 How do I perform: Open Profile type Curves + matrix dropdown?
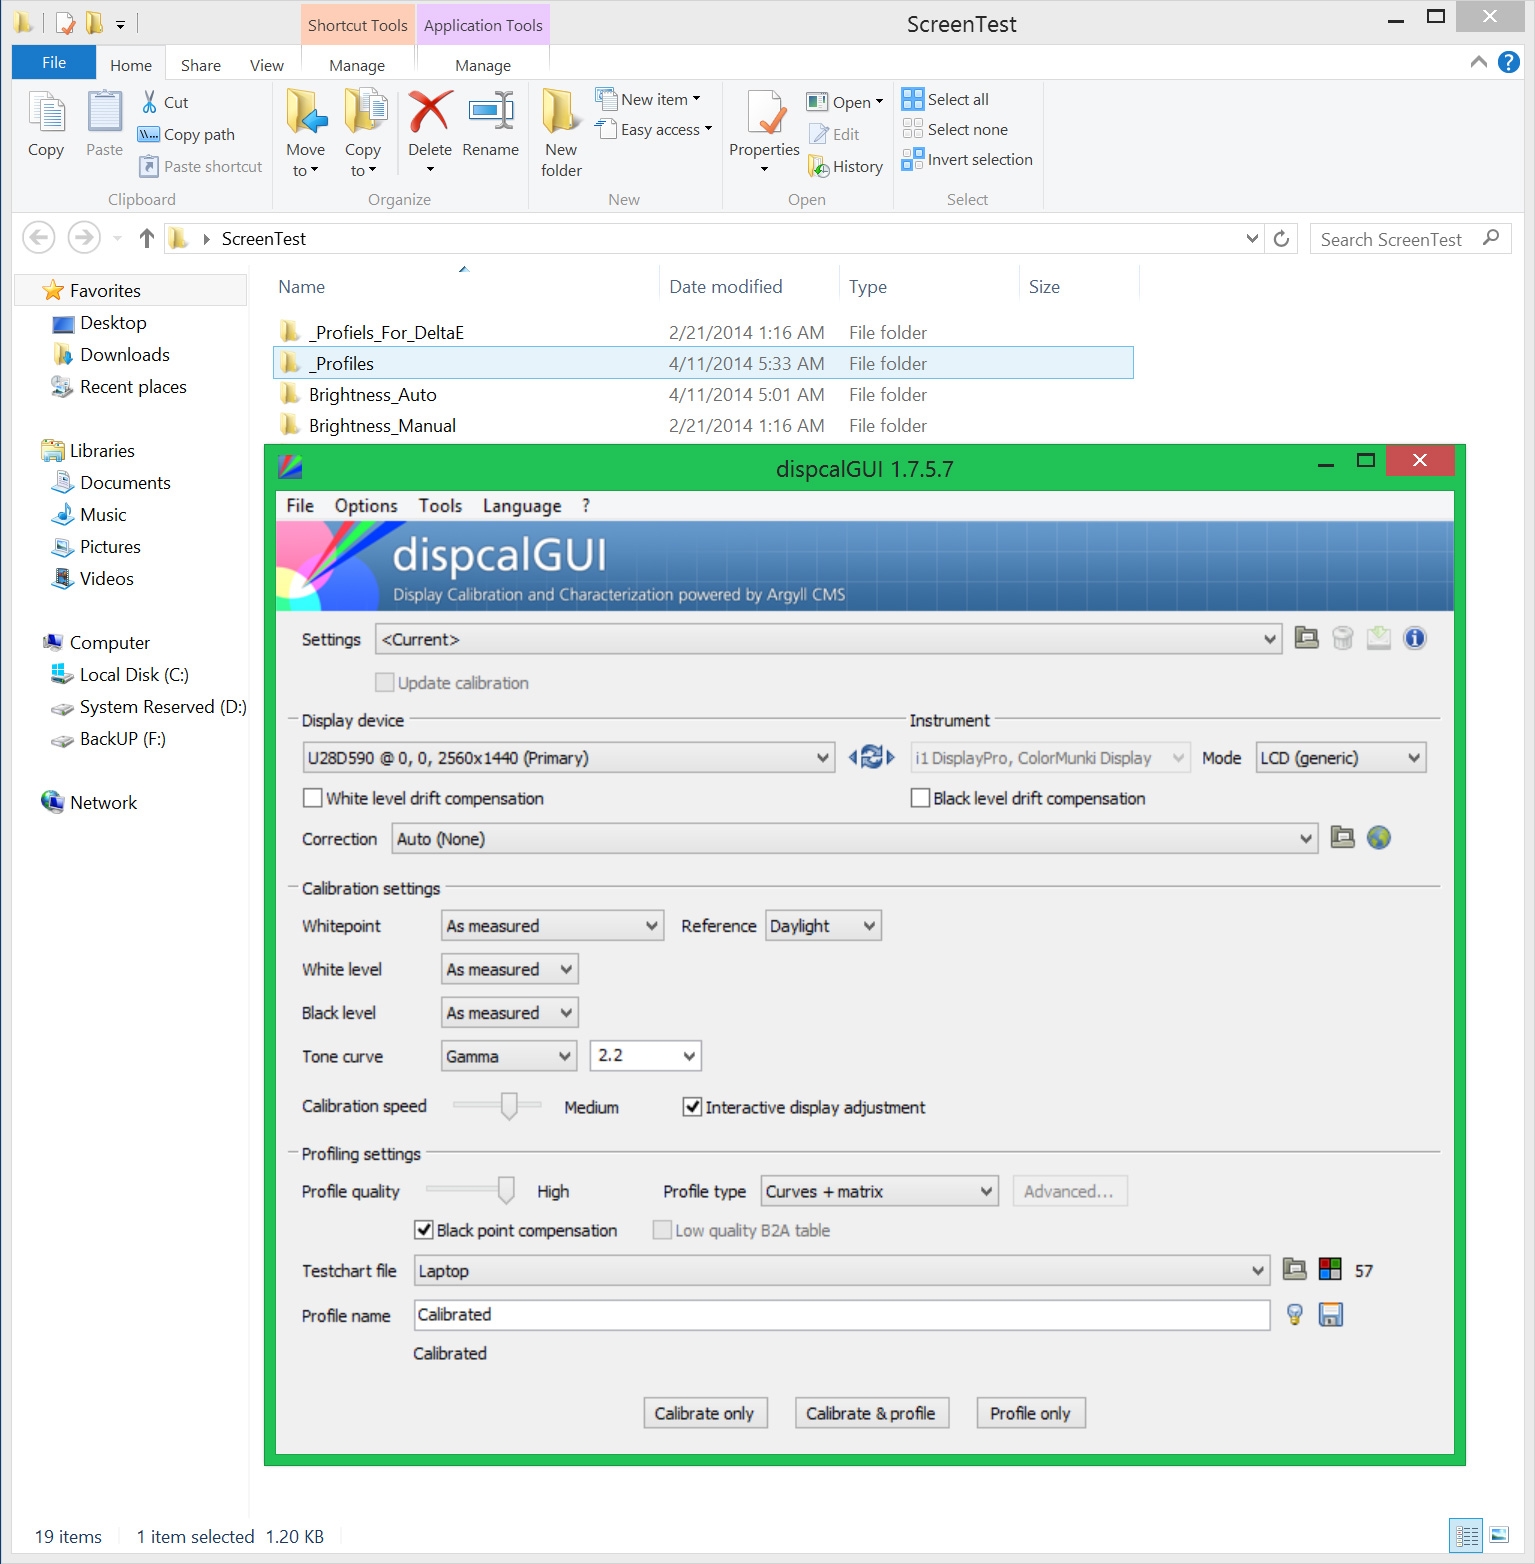click(x=880, y=1191)
